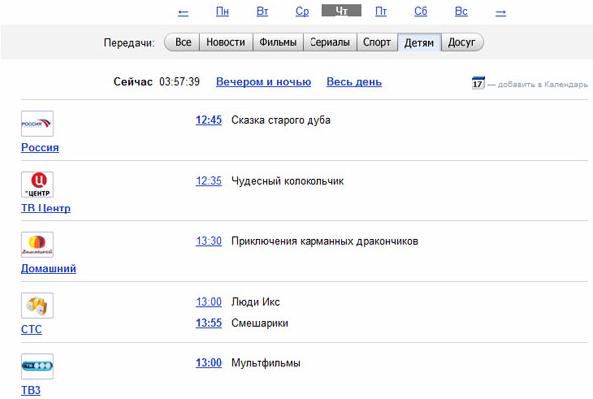Open the Россия channel link
Screen dimensions: 593x399
coord(40,147)
